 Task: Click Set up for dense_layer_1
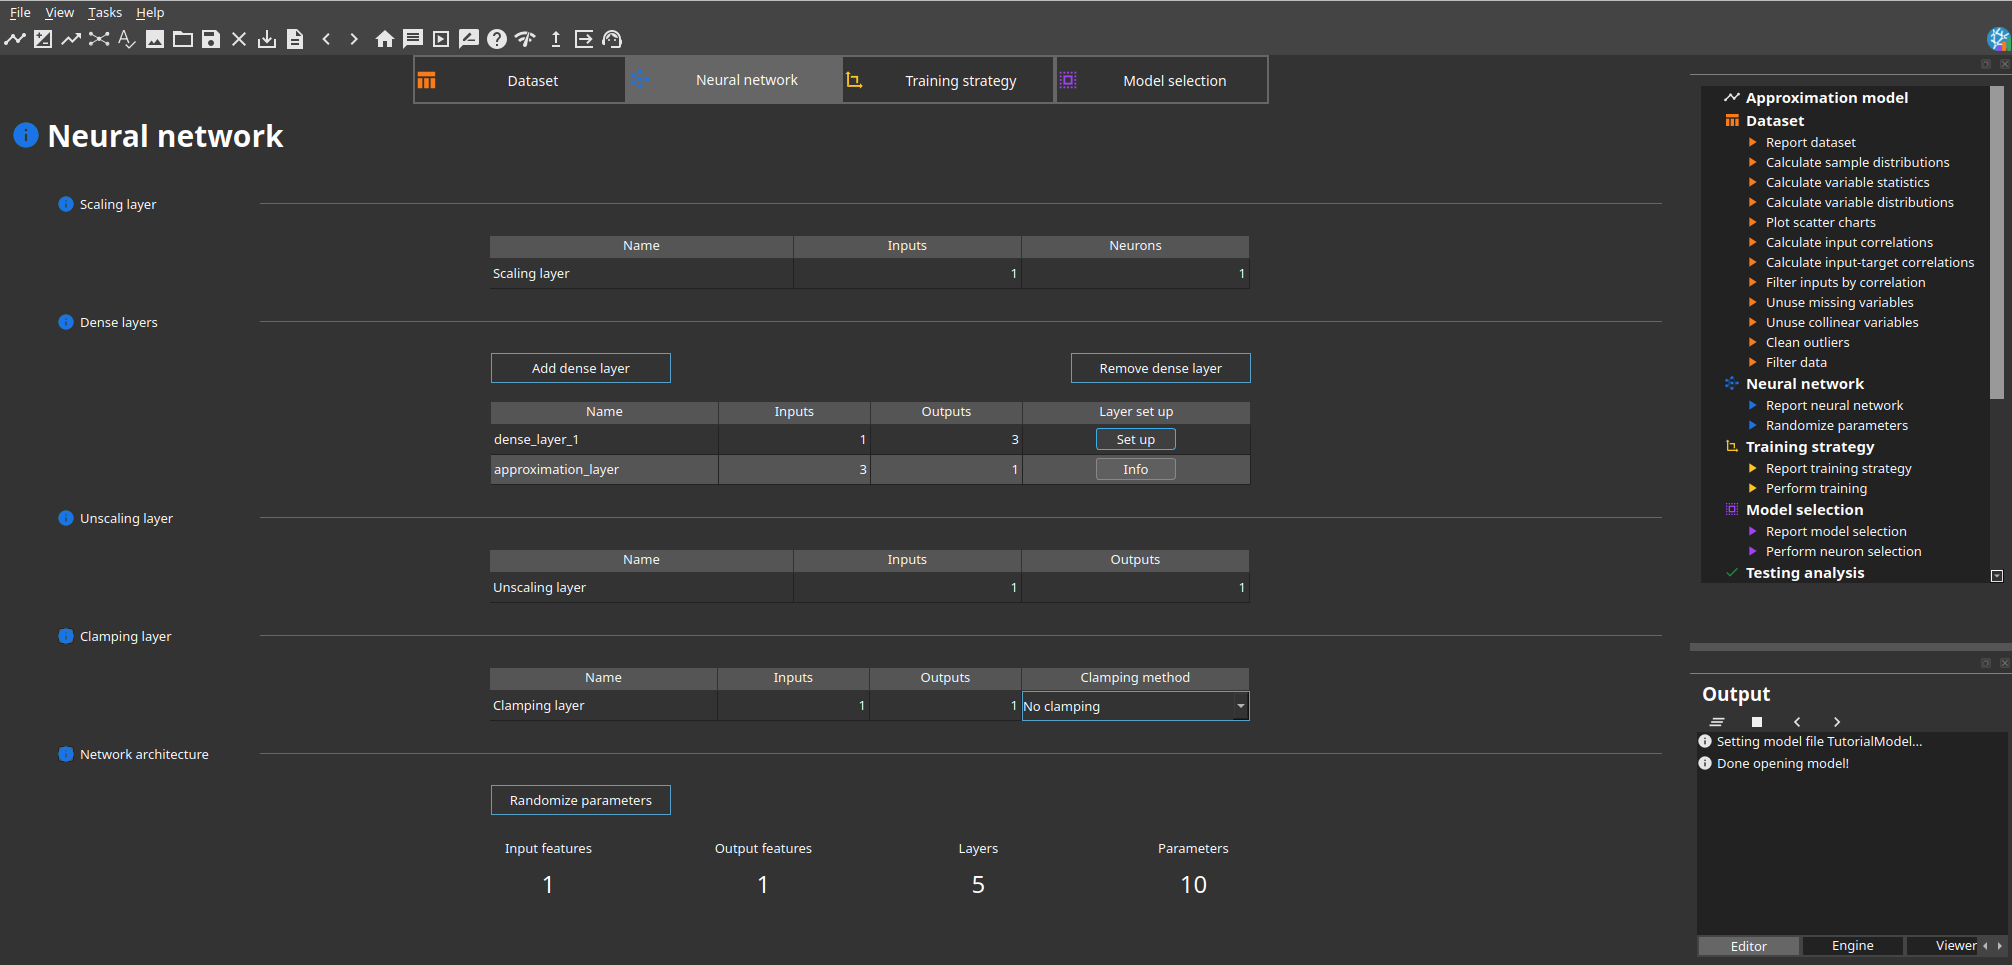pos(1136,439)
